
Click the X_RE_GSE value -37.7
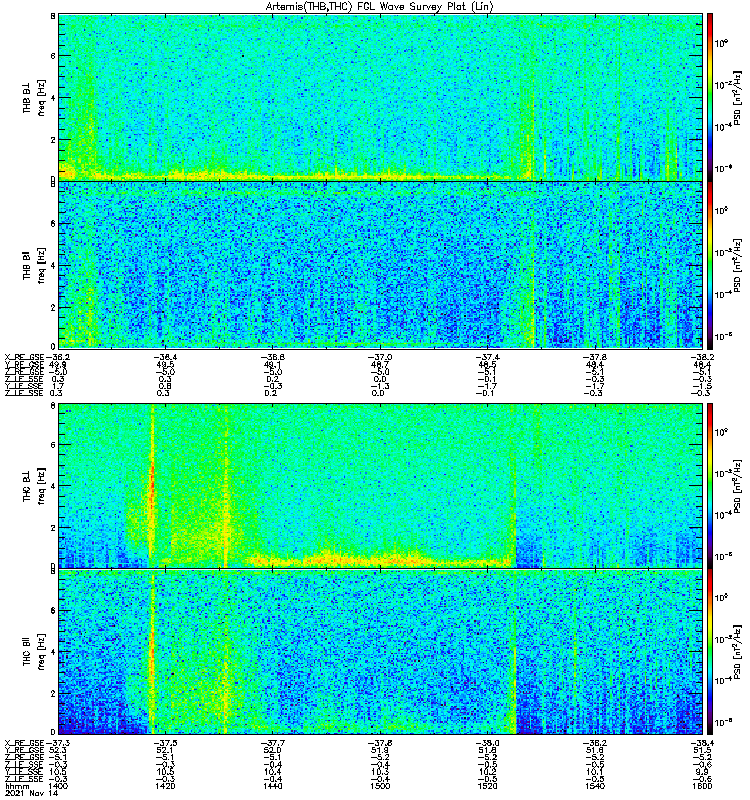[272, 743]
